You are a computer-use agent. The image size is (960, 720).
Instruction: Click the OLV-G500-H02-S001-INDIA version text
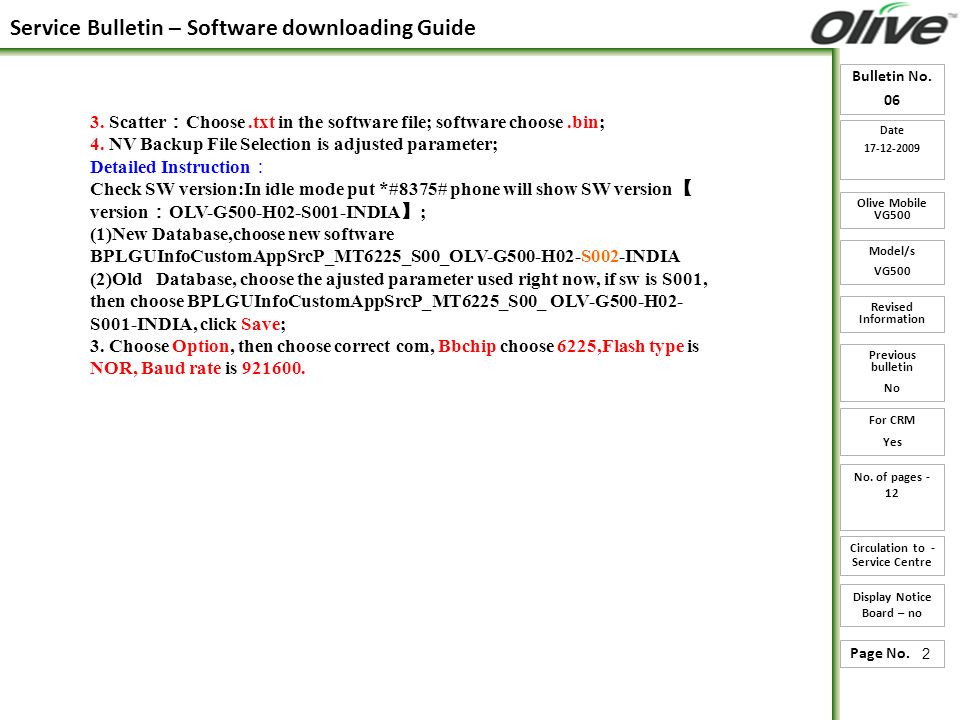click(x=285, y=212)
